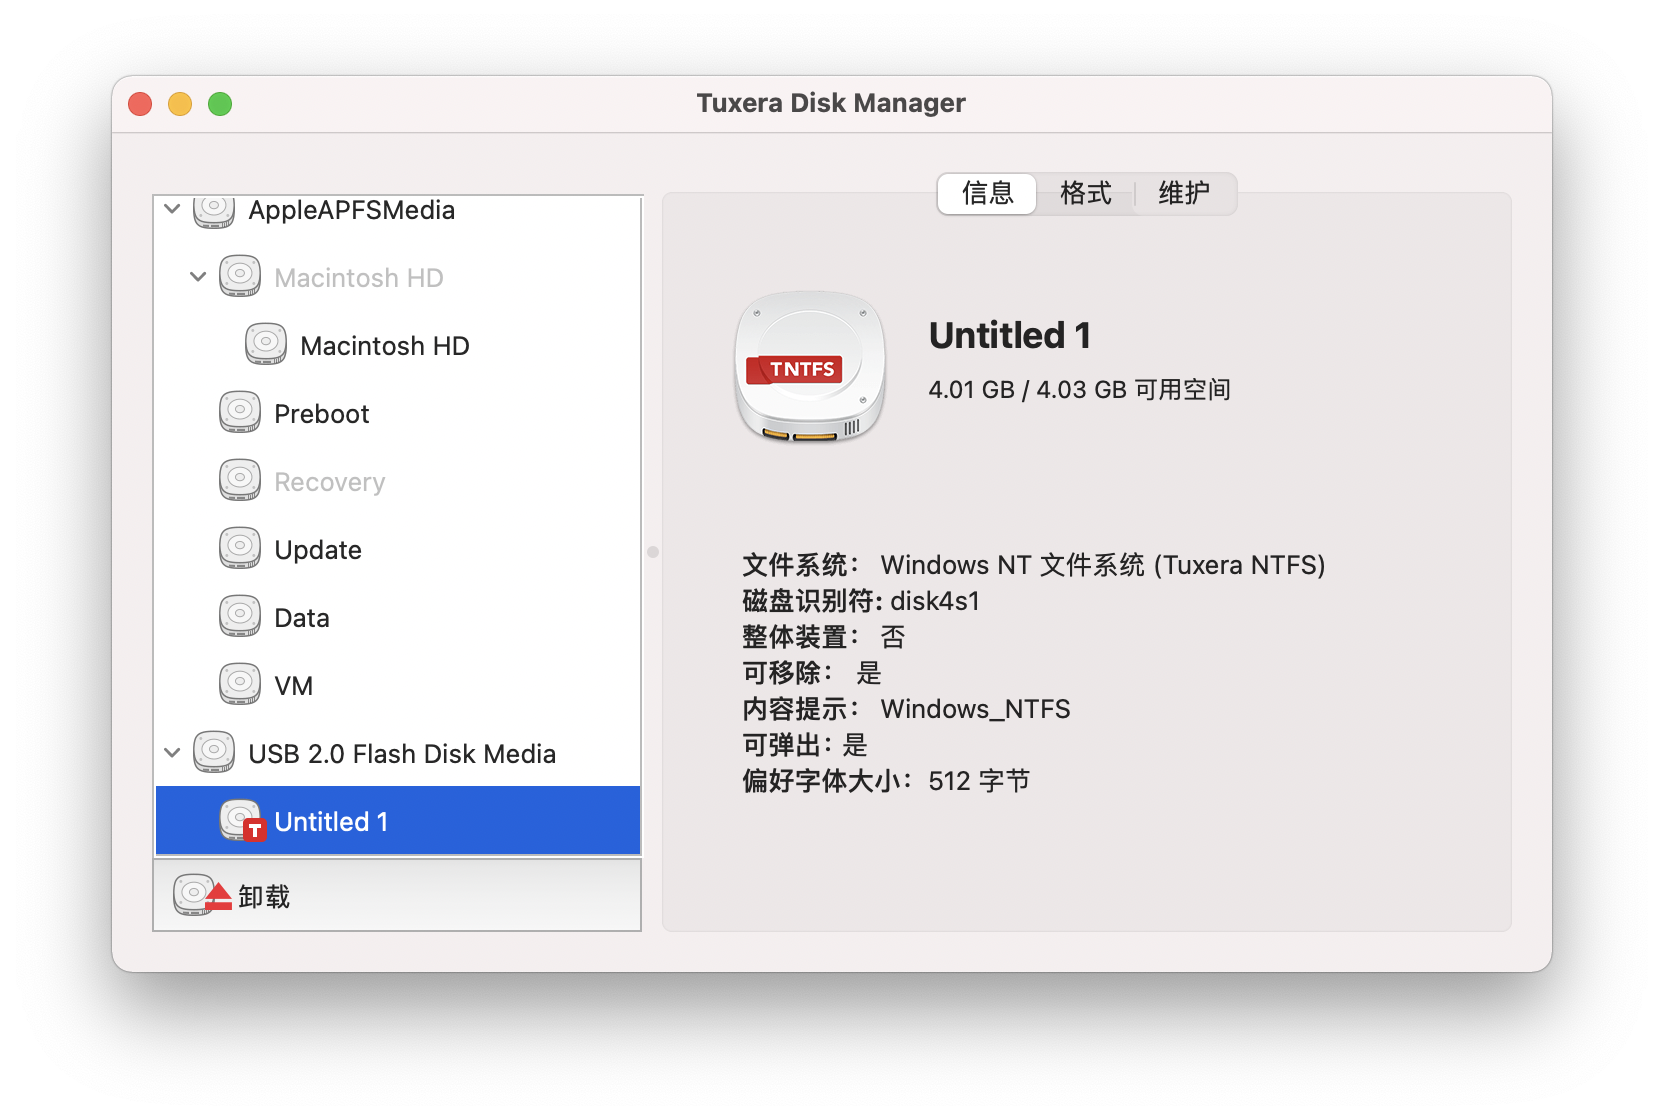Click the green zoom window button
The image size is (1664, 1120).
[x=220, y=104]
